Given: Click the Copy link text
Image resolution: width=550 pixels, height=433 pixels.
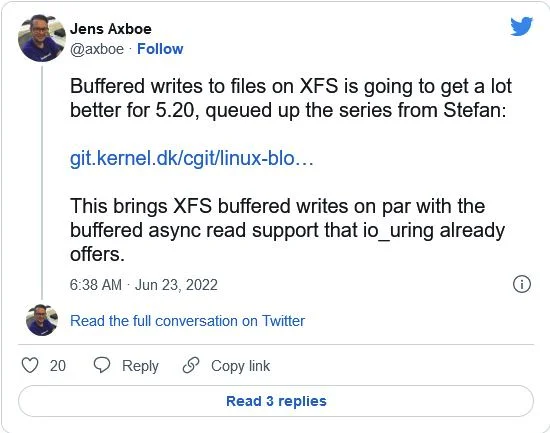Looking at the screenshot, I should (x=240, y=366).
